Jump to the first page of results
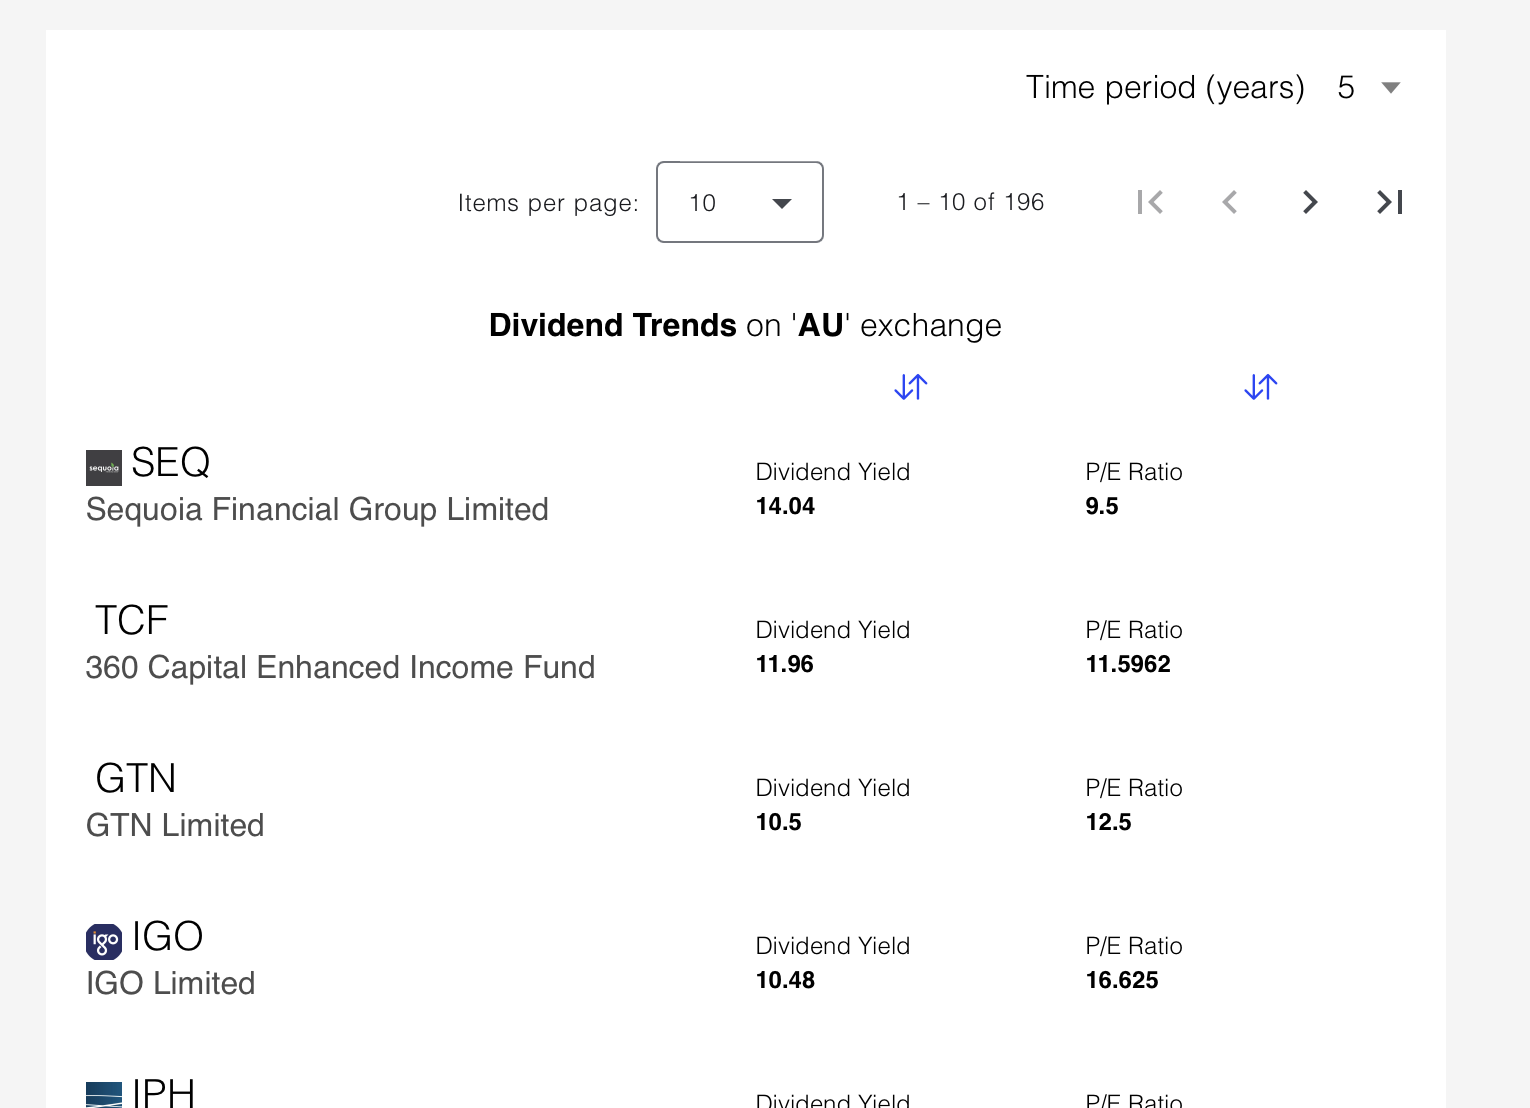 pyautogui.click(x=1151, y=202)
